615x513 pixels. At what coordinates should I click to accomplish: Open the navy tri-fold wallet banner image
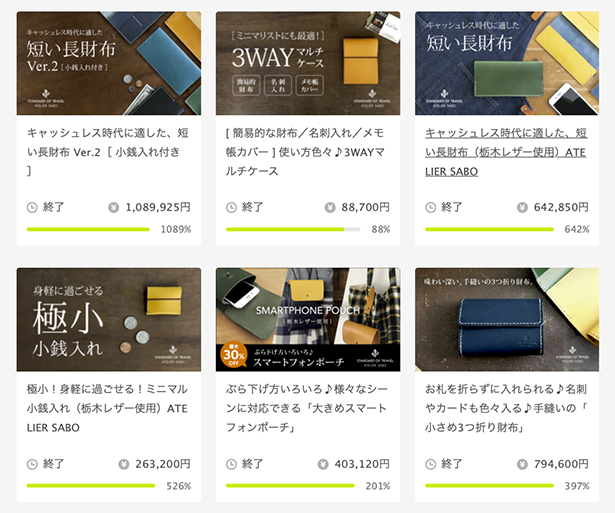[x=507, y=320]
